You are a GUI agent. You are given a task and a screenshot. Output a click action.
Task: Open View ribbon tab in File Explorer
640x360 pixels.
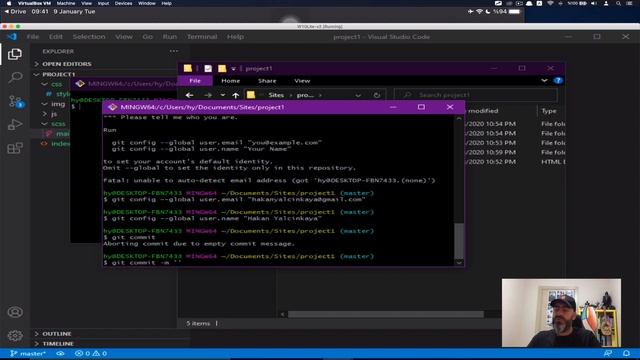tap(302, 81)
